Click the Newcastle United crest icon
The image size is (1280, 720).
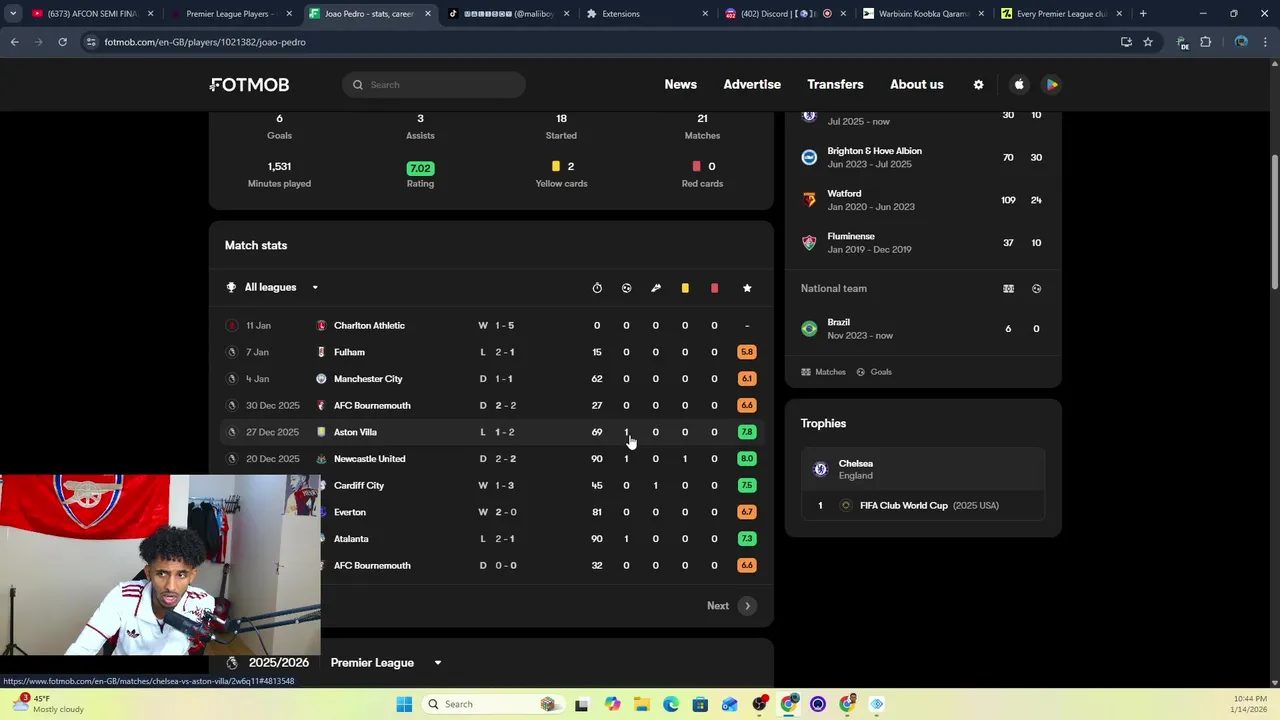tap(321, 459)
